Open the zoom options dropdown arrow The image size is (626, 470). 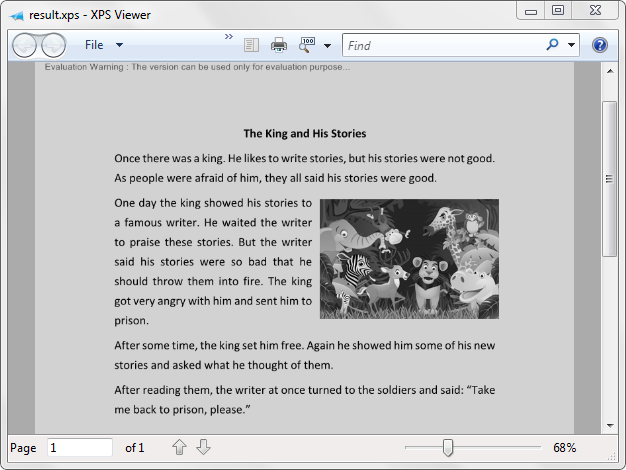327,46
